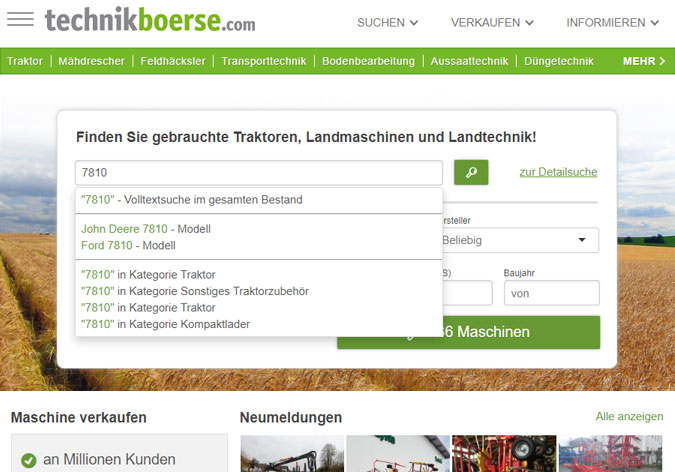Click the green search key button
675x472 pixels.
pyautogui.click(x=471, y=172)
